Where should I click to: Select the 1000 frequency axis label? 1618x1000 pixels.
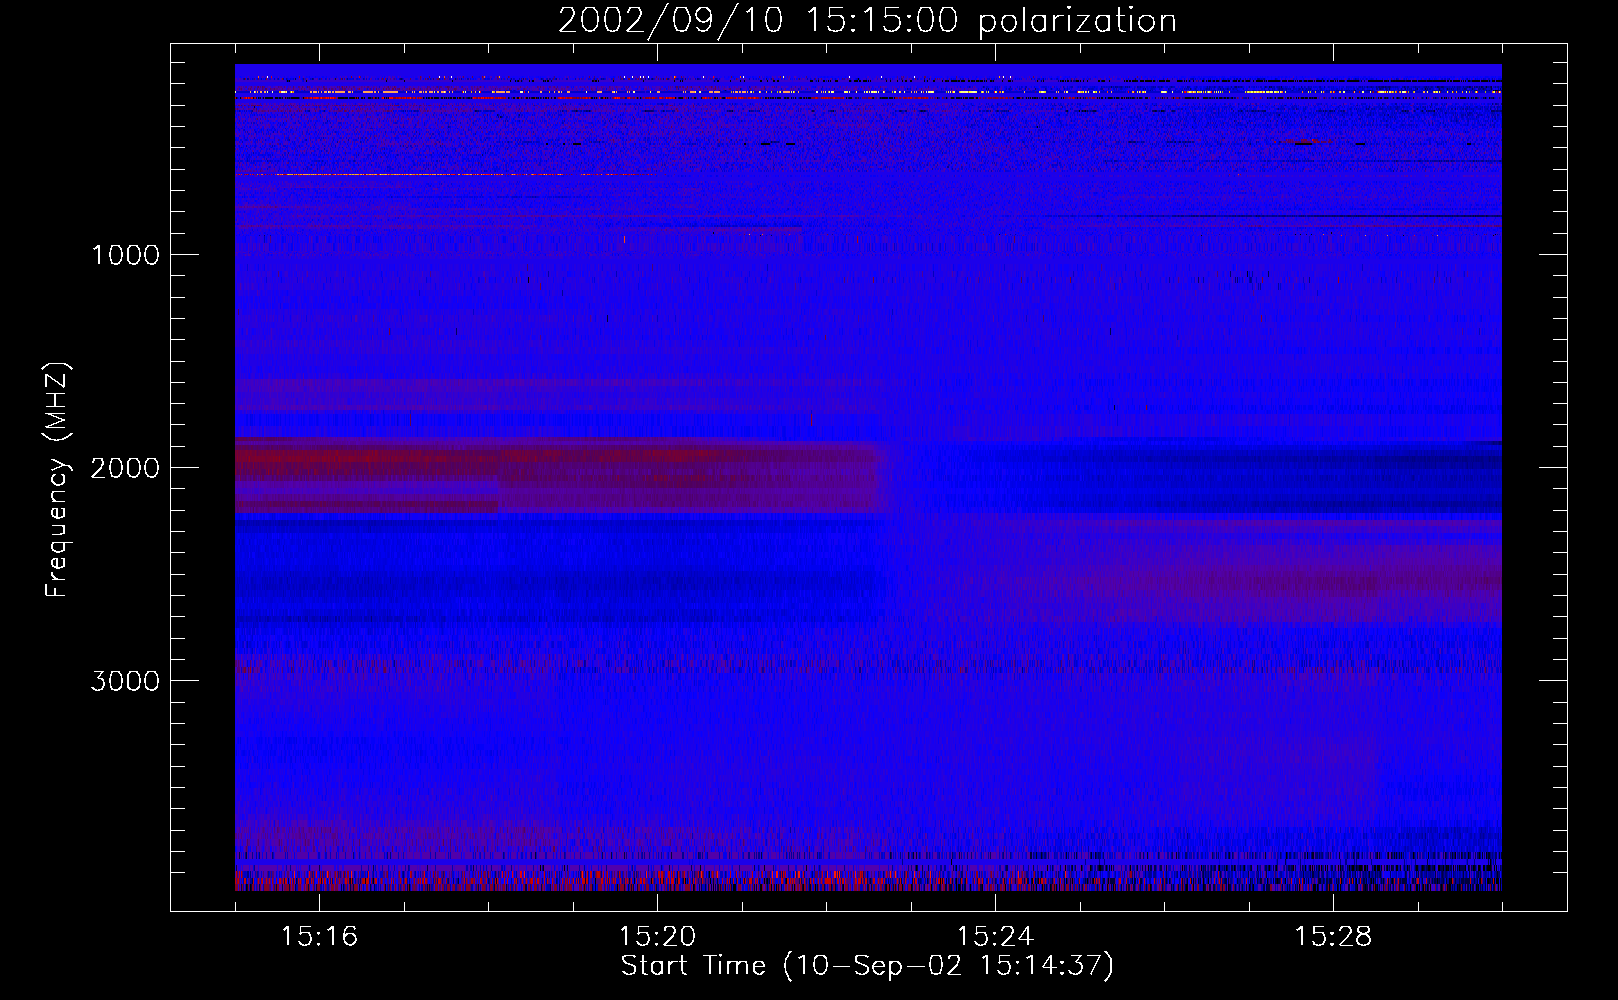pyautogui.click(x=125, y=255)
